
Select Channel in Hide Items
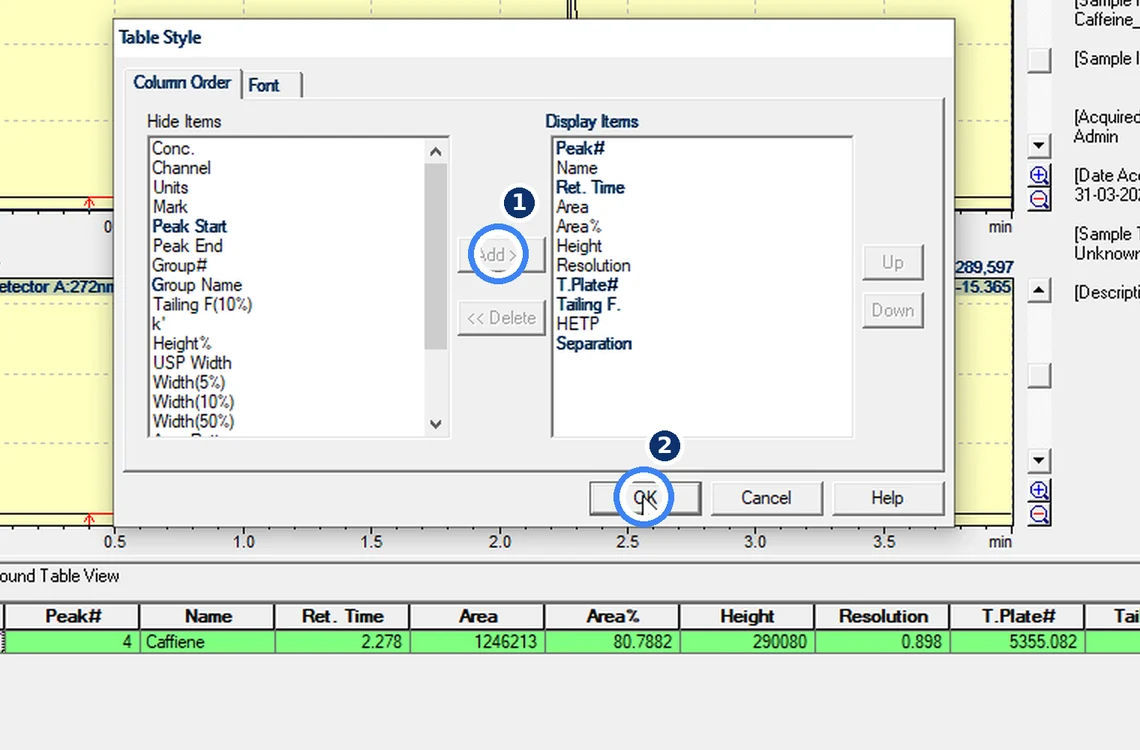pos(181,168)
